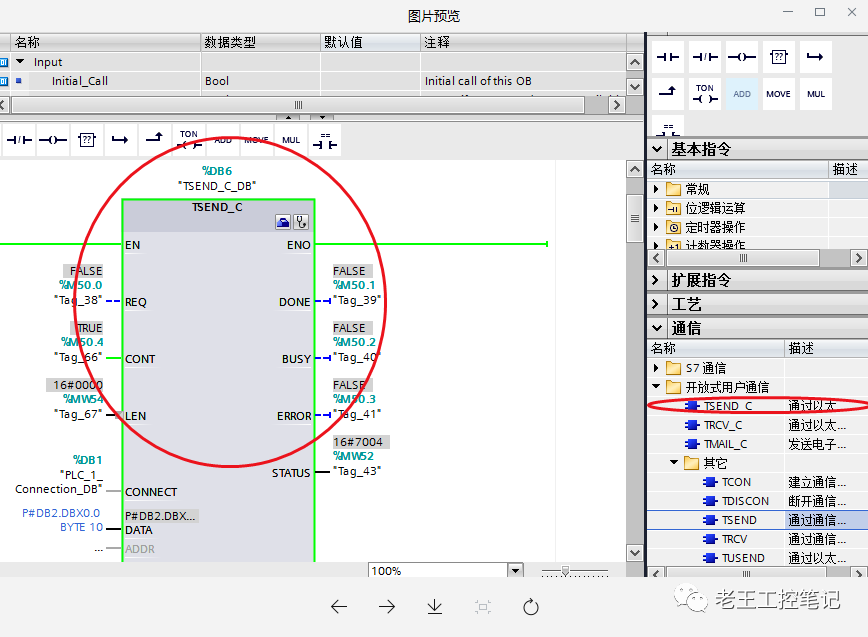This screenshot has width=868, height=637.
Task: Click the empty box icon in editor toolbar
Action: [x=87, y=140]
